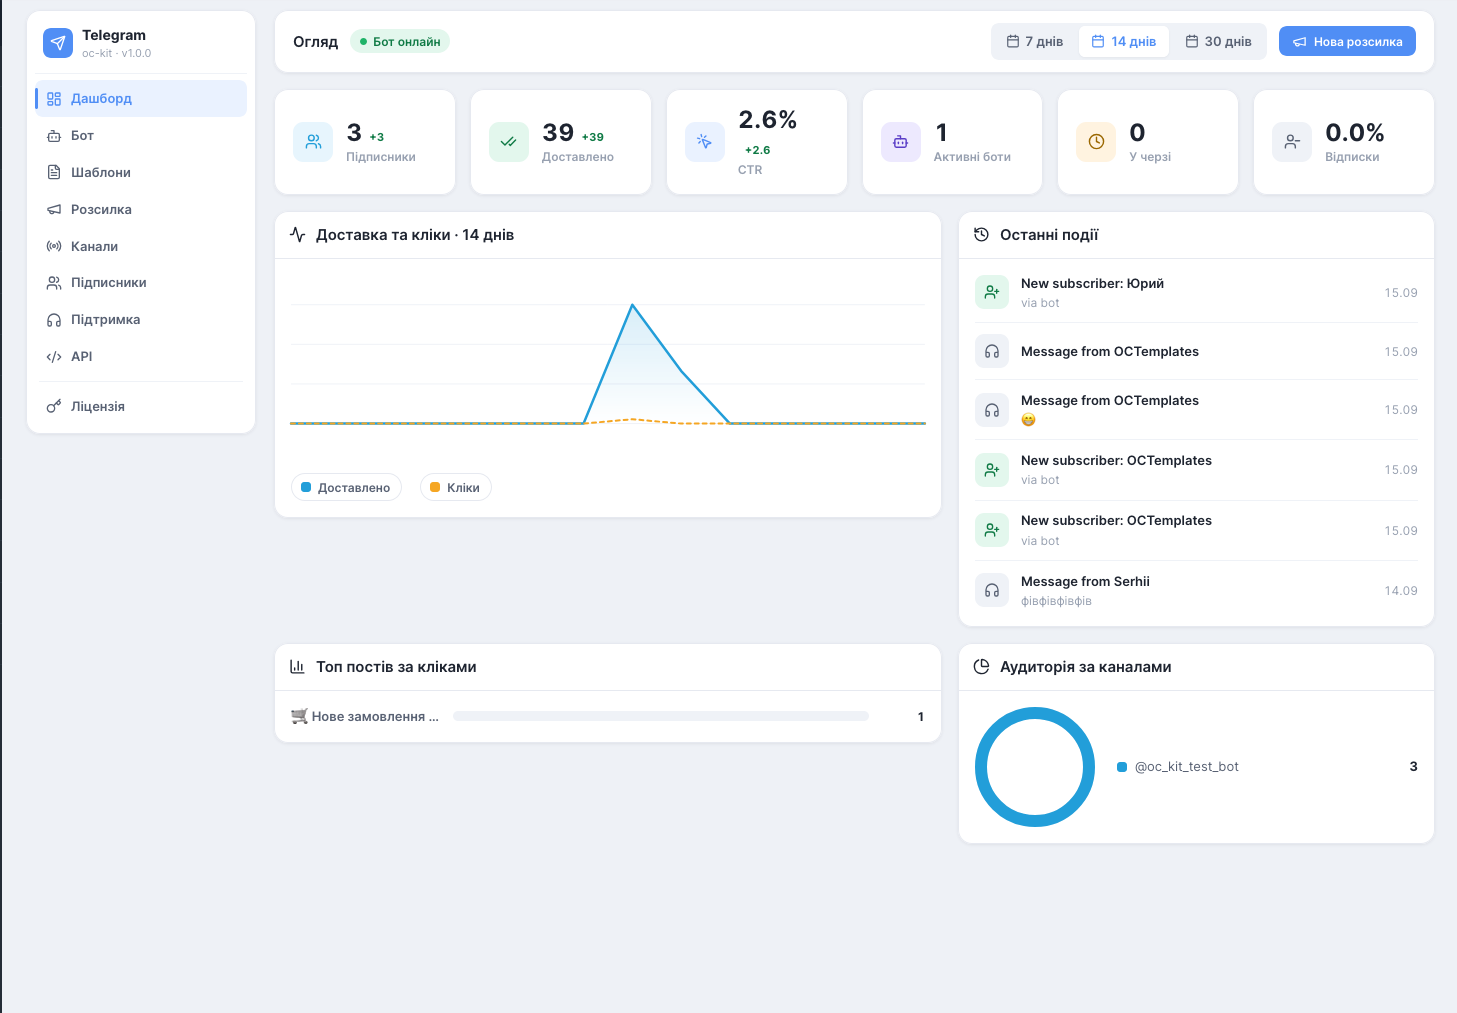The width and height of the screenshot is (1457, 1013).
Task: Click the Бот онлайн status badge
Action: [400, 41]
